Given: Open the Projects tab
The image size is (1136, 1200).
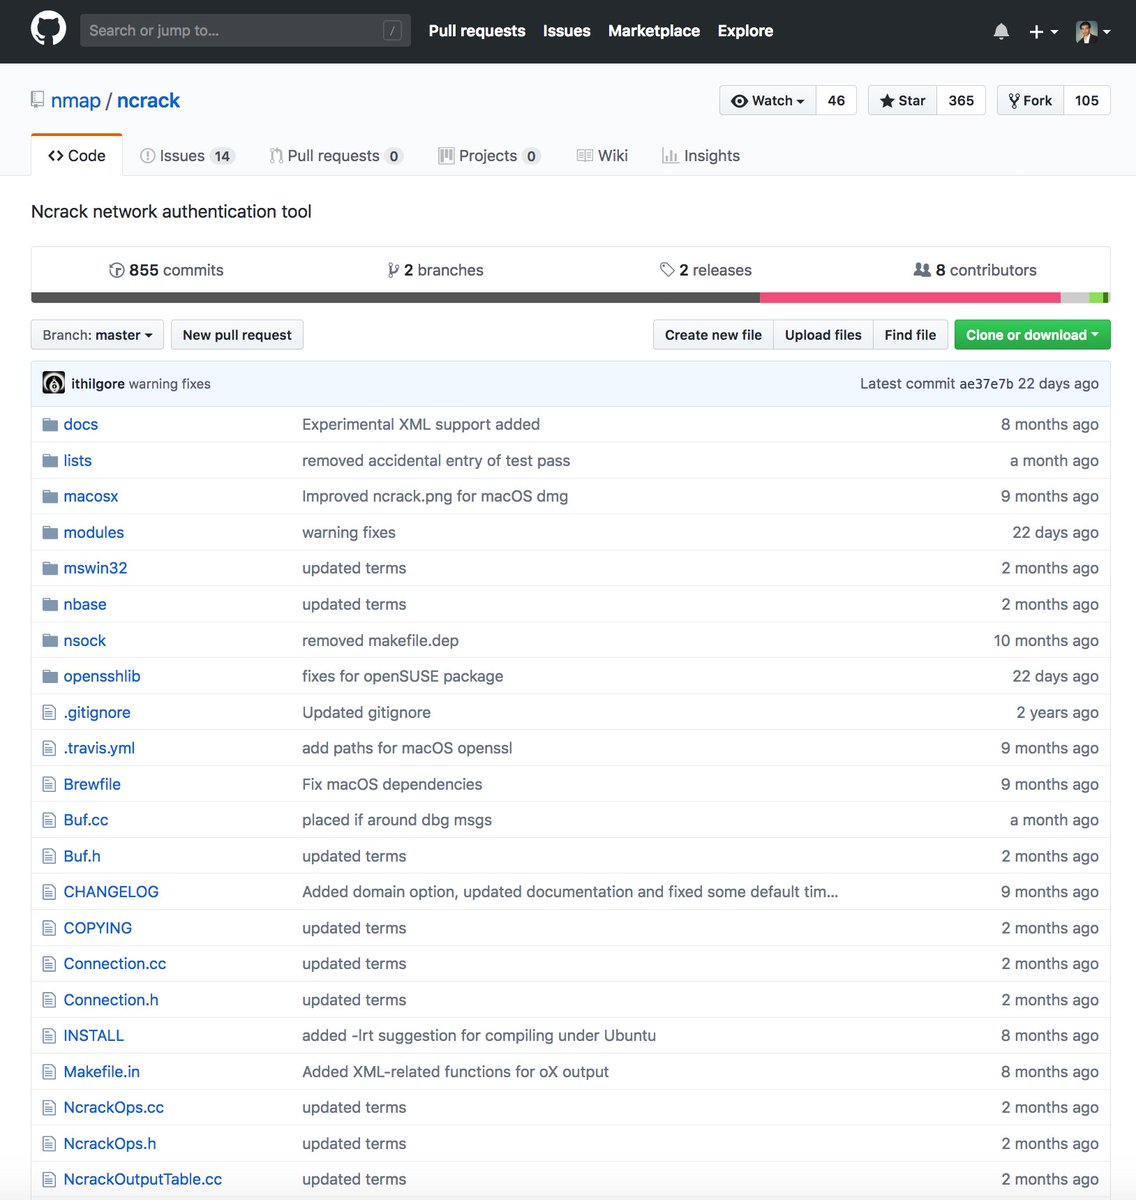Looking at the screenshot, I should pyautogui.click(x=489, y=156).
